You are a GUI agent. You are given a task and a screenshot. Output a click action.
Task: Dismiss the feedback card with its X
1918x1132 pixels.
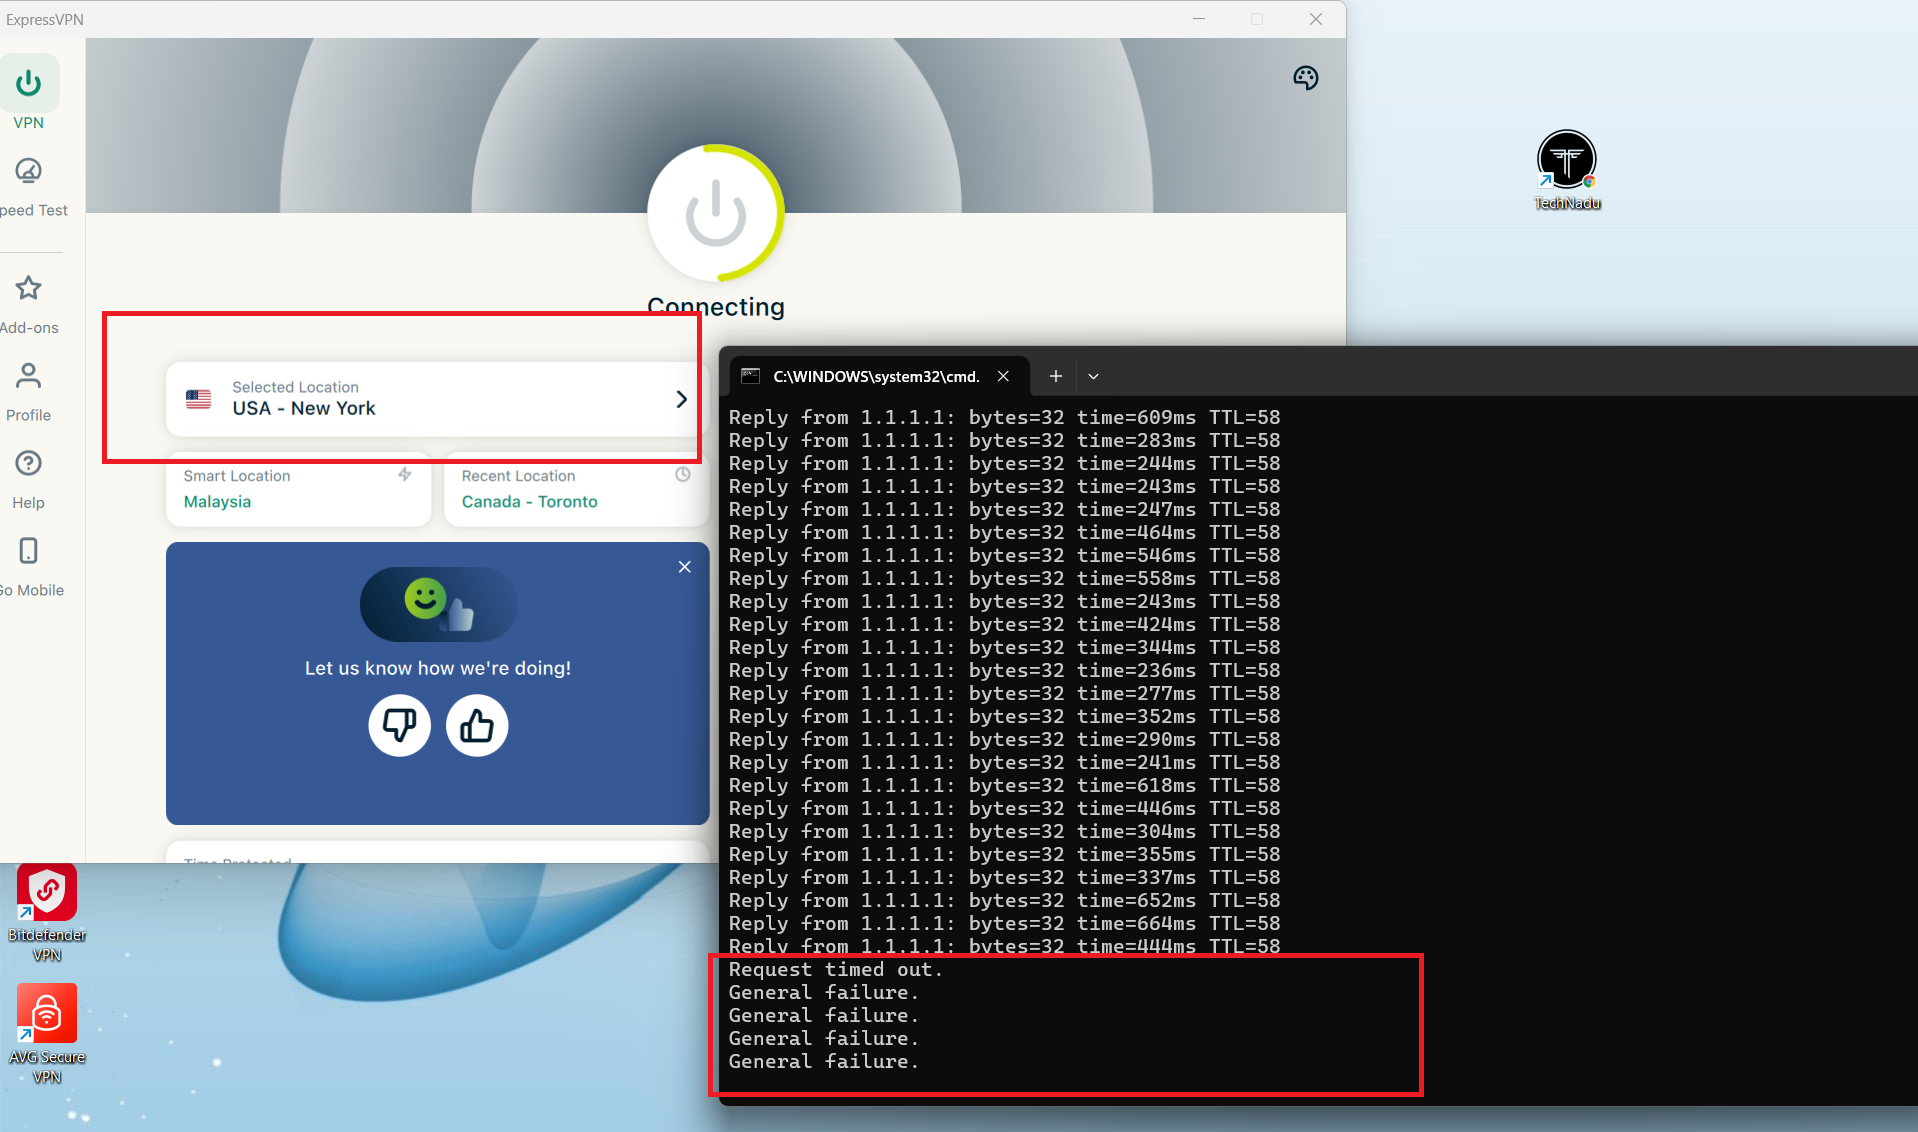685,567
